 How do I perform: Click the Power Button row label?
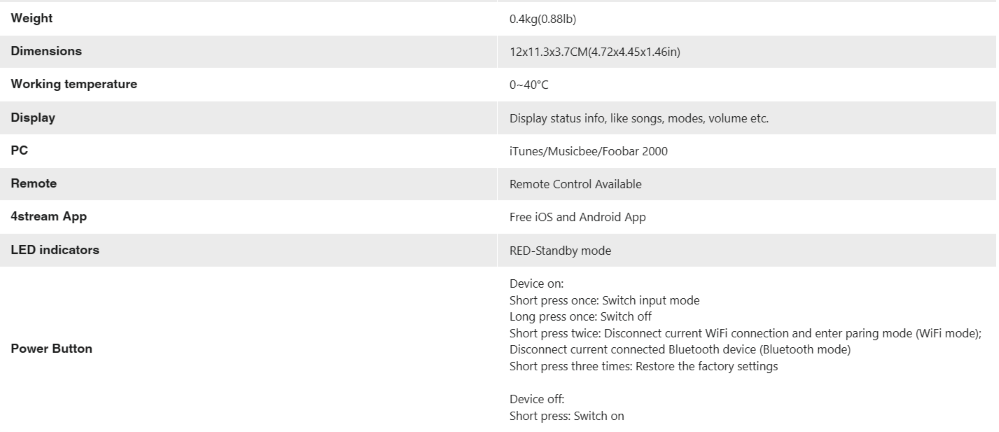click(51, 349)
